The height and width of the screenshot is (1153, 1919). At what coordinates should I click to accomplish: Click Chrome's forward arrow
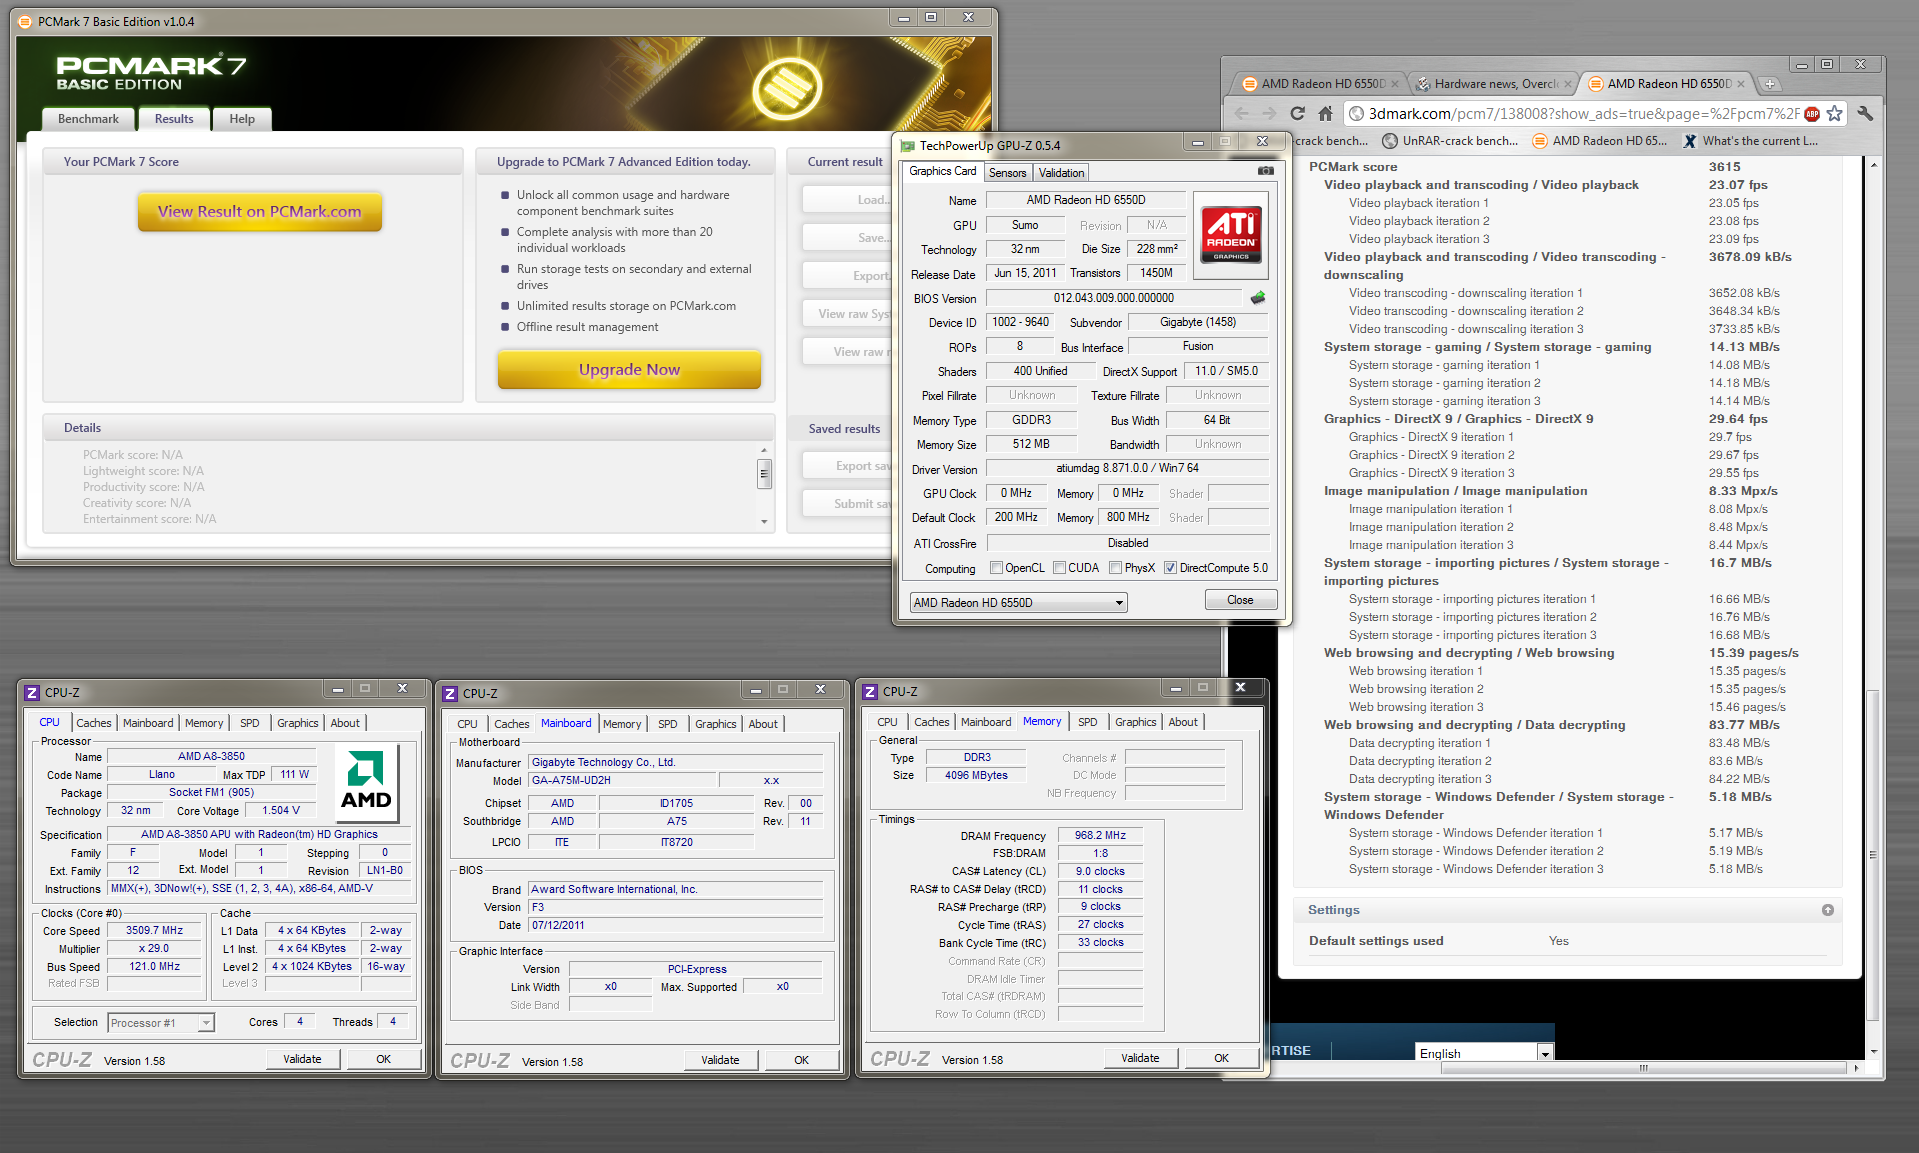pyautogui.click(x=1269, y=113)
